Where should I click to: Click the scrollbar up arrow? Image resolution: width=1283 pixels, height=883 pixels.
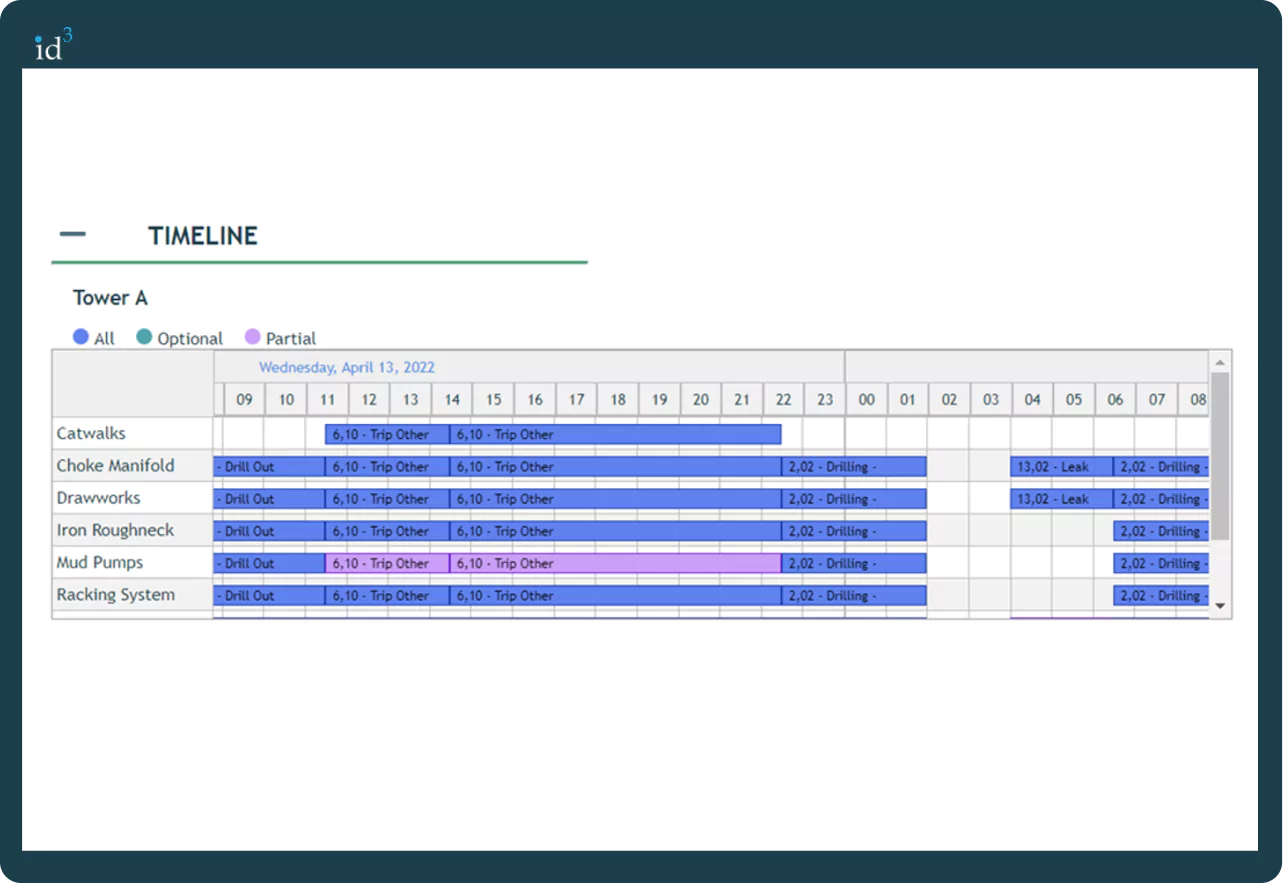click(x=1220, y=362)
